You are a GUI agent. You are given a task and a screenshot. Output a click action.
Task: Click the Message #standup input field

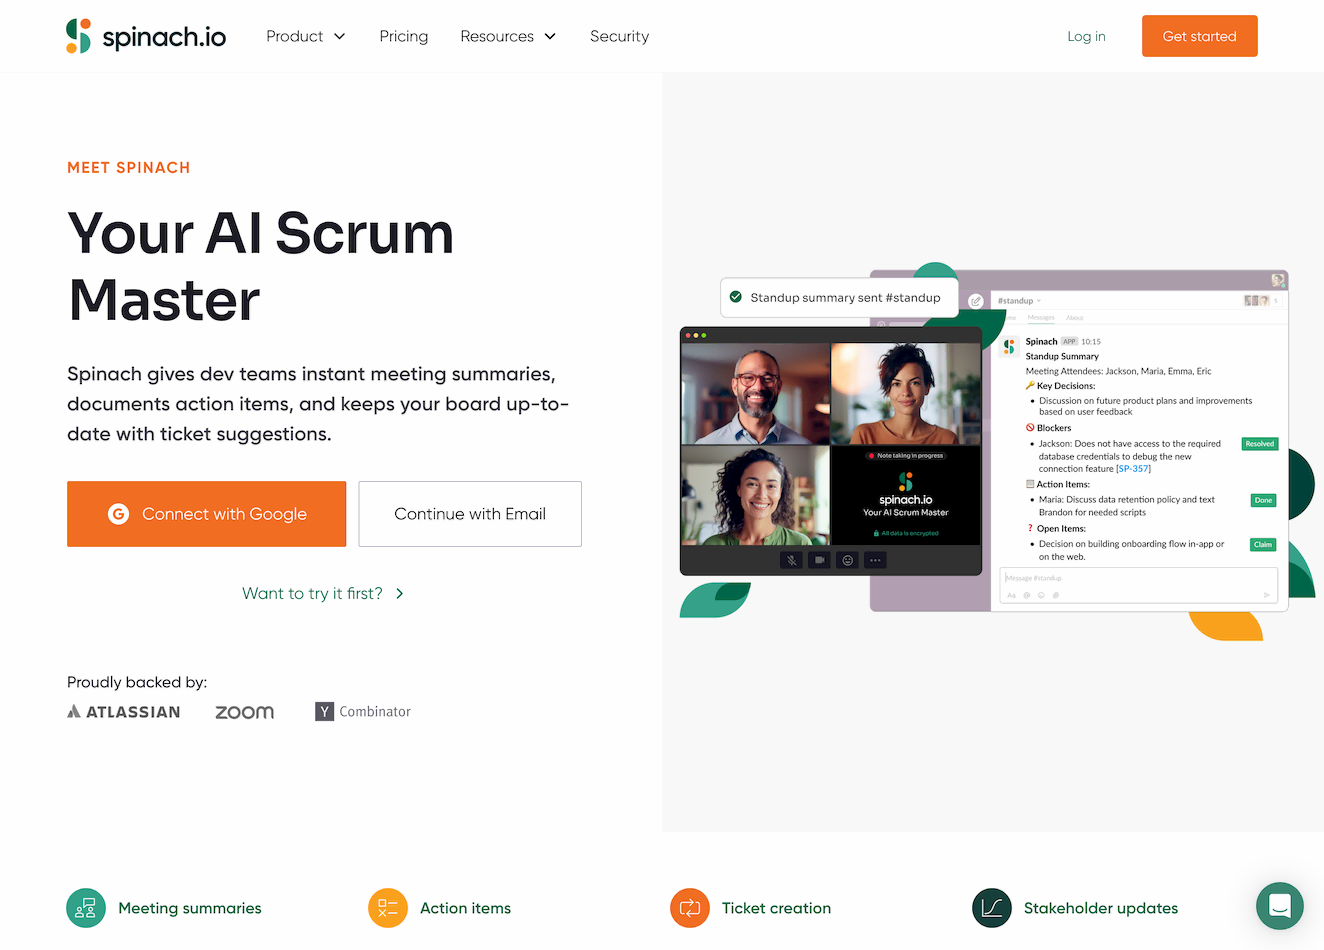1138,578
